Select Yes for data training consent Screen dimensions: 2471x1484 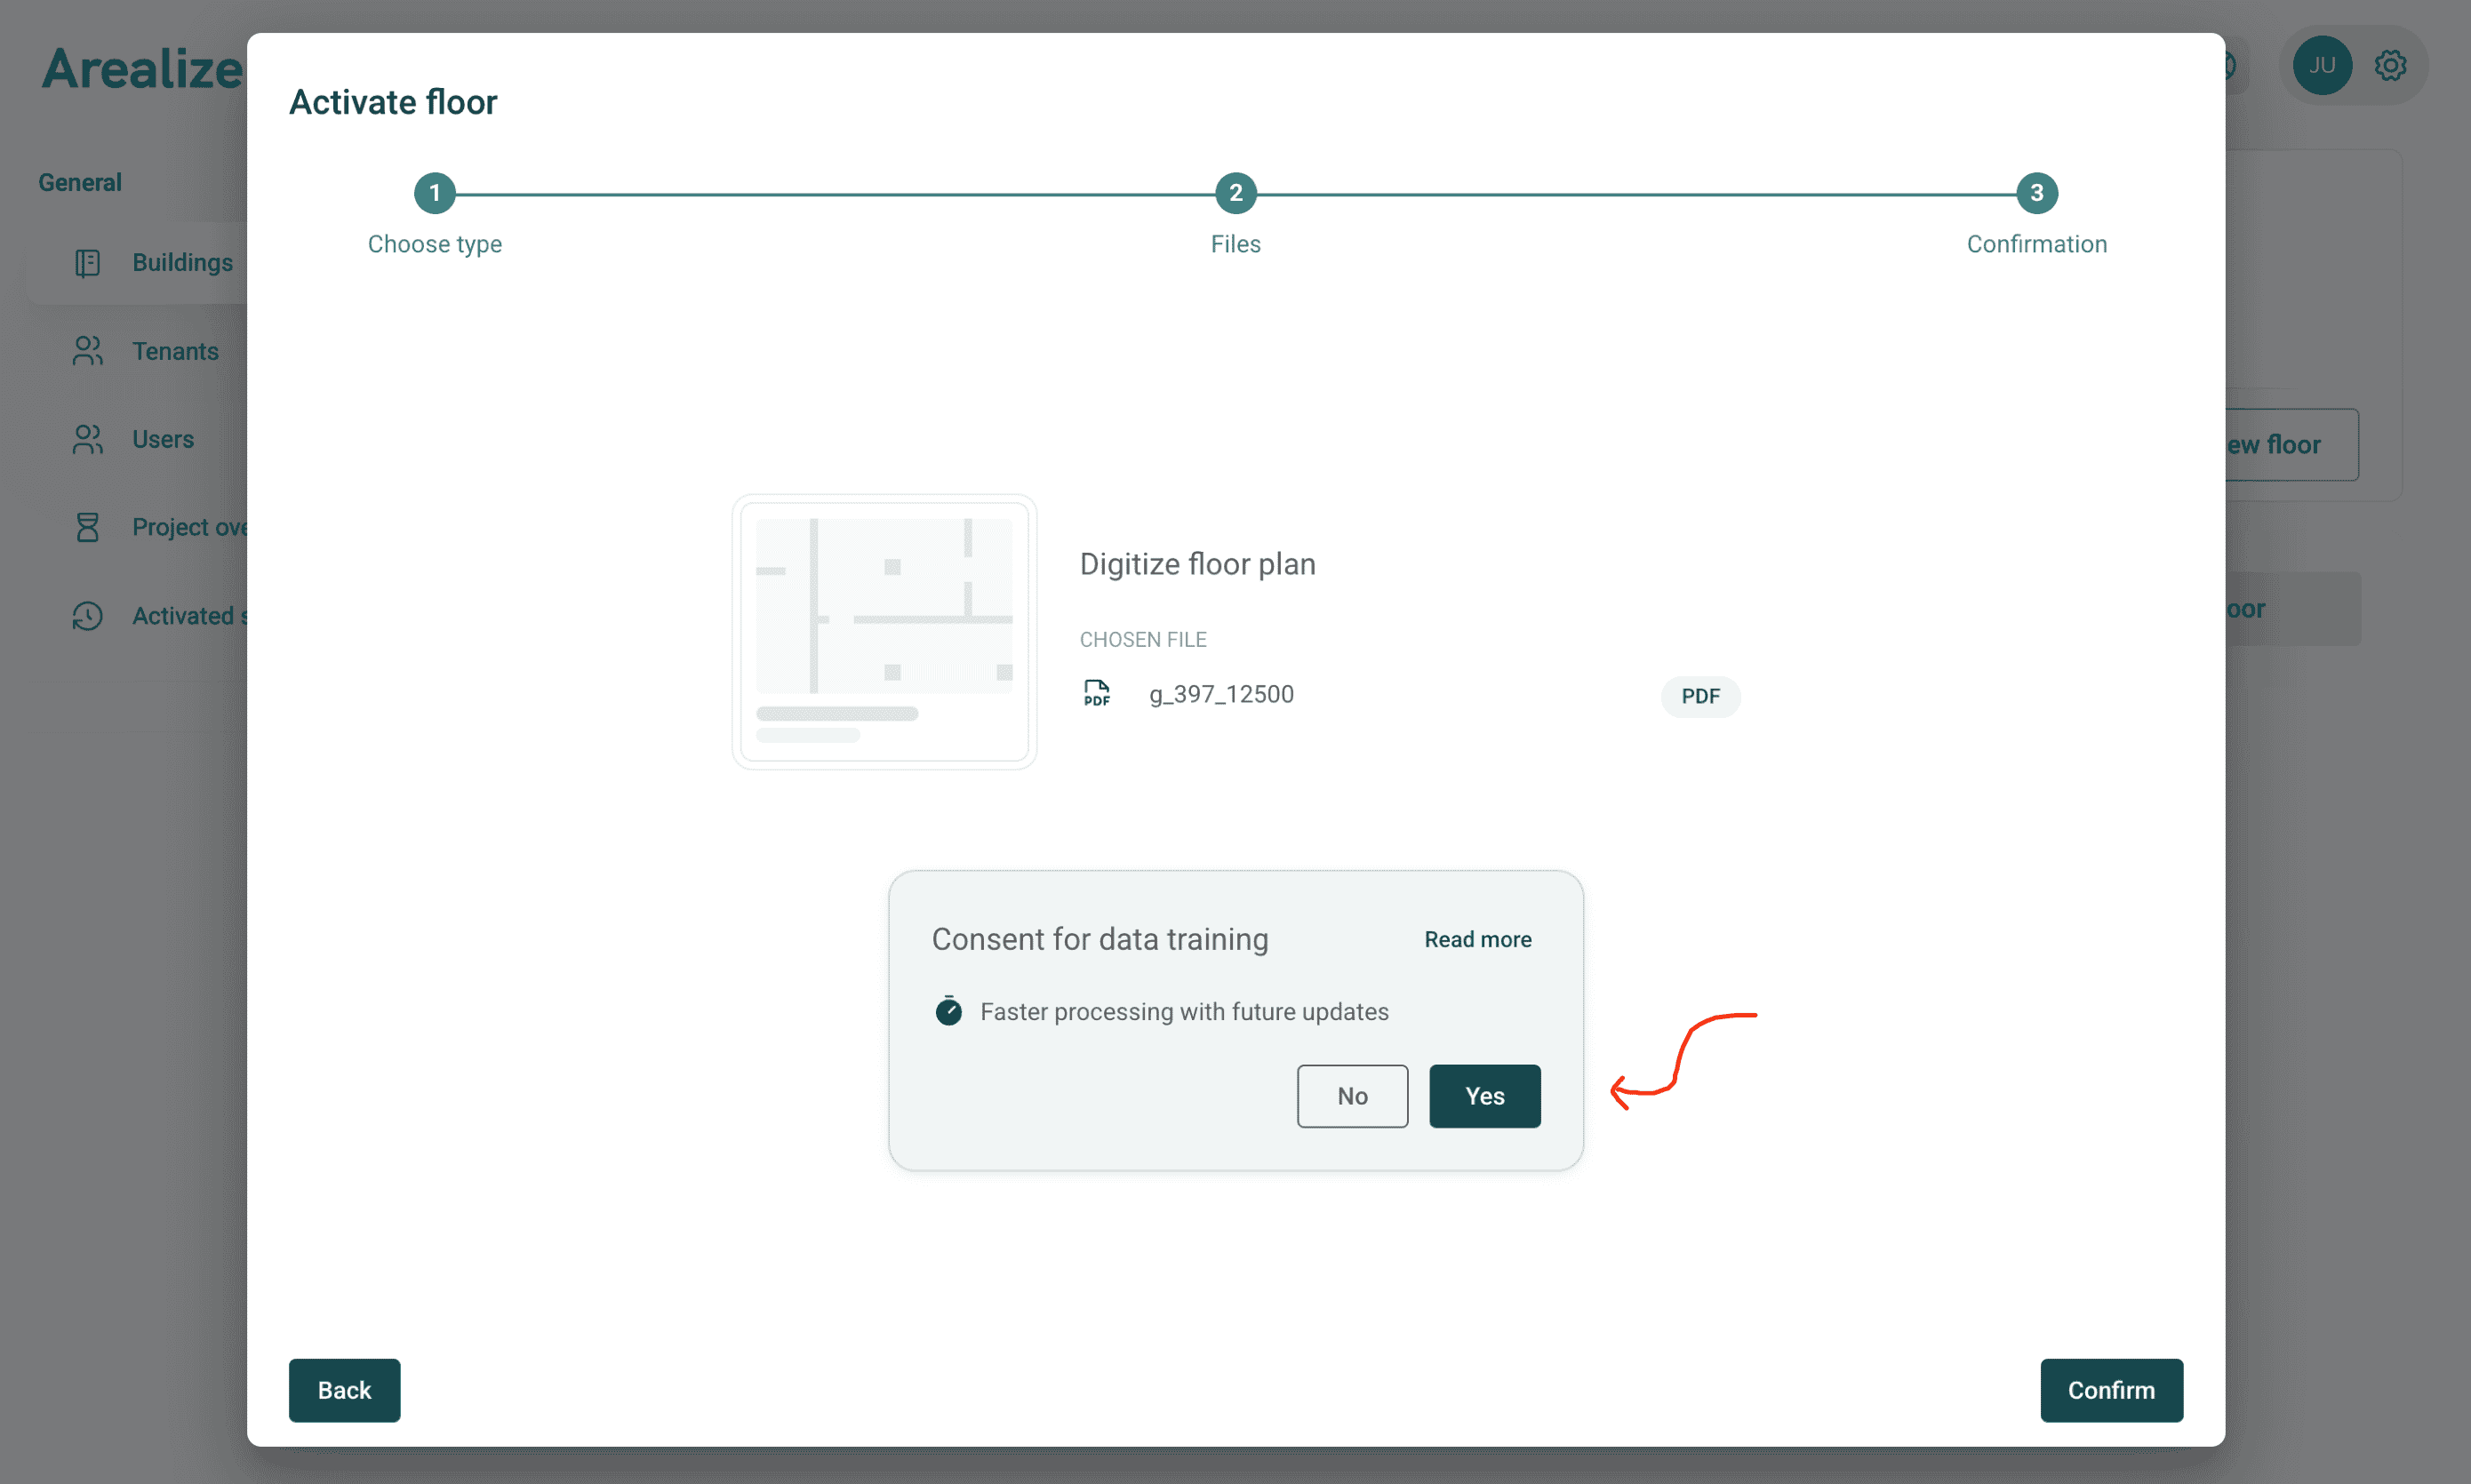[x=1484, y=1096]
